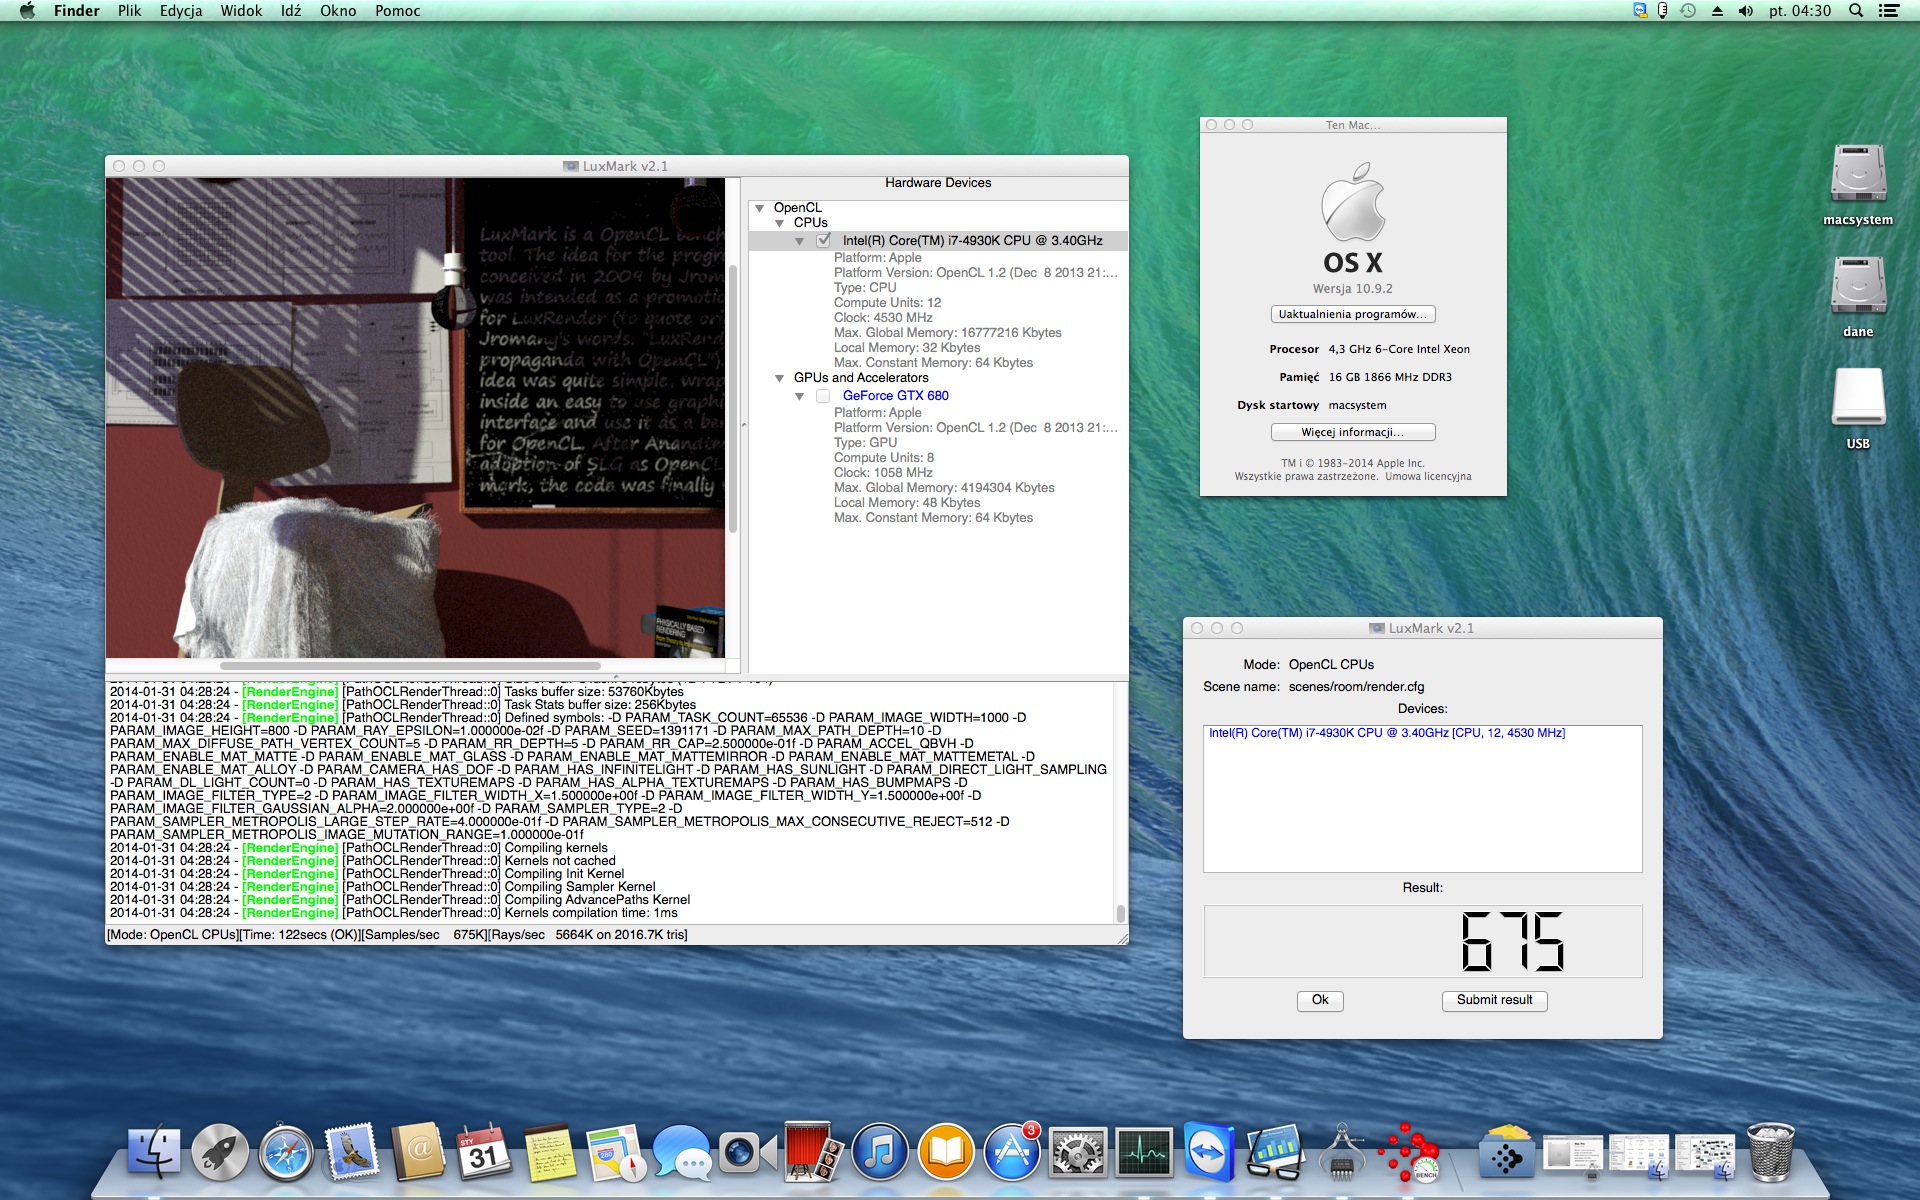Open the System Information calipers icon in Dock

pyautogui.click(x=1342, y=1153)
